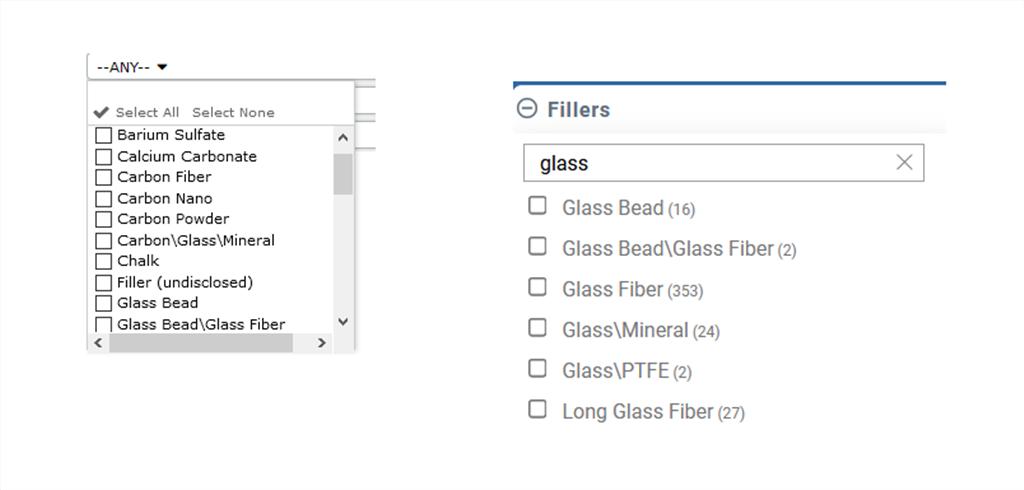Check the Calcium Carbonate option
This screenshot has width=1024, height=490.
point(103,157)
